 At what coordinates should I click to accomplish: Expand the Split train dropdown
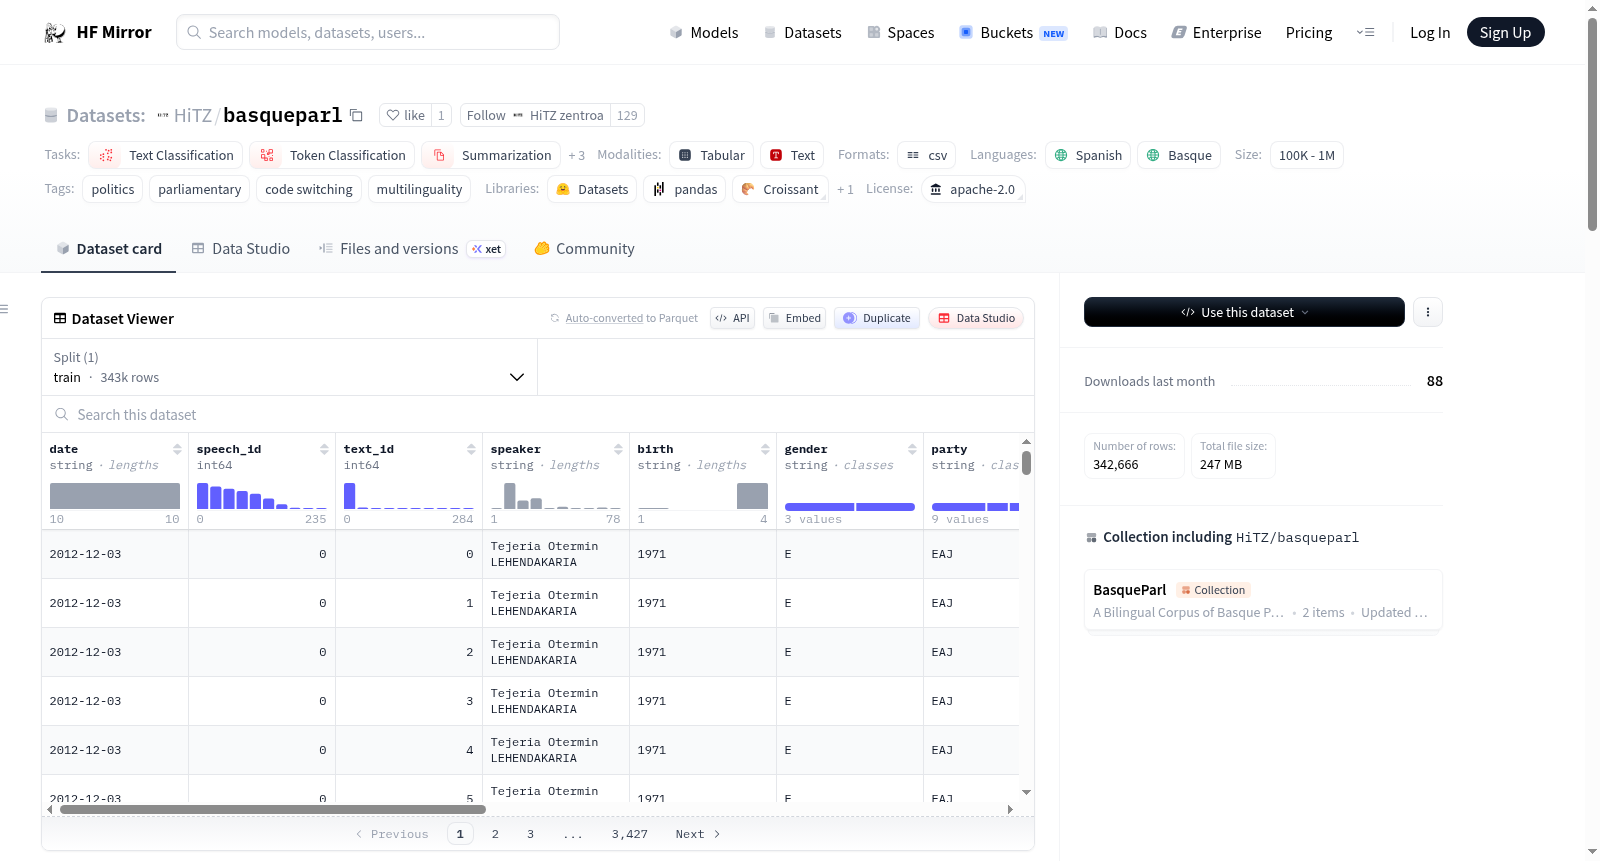[289, 367]
